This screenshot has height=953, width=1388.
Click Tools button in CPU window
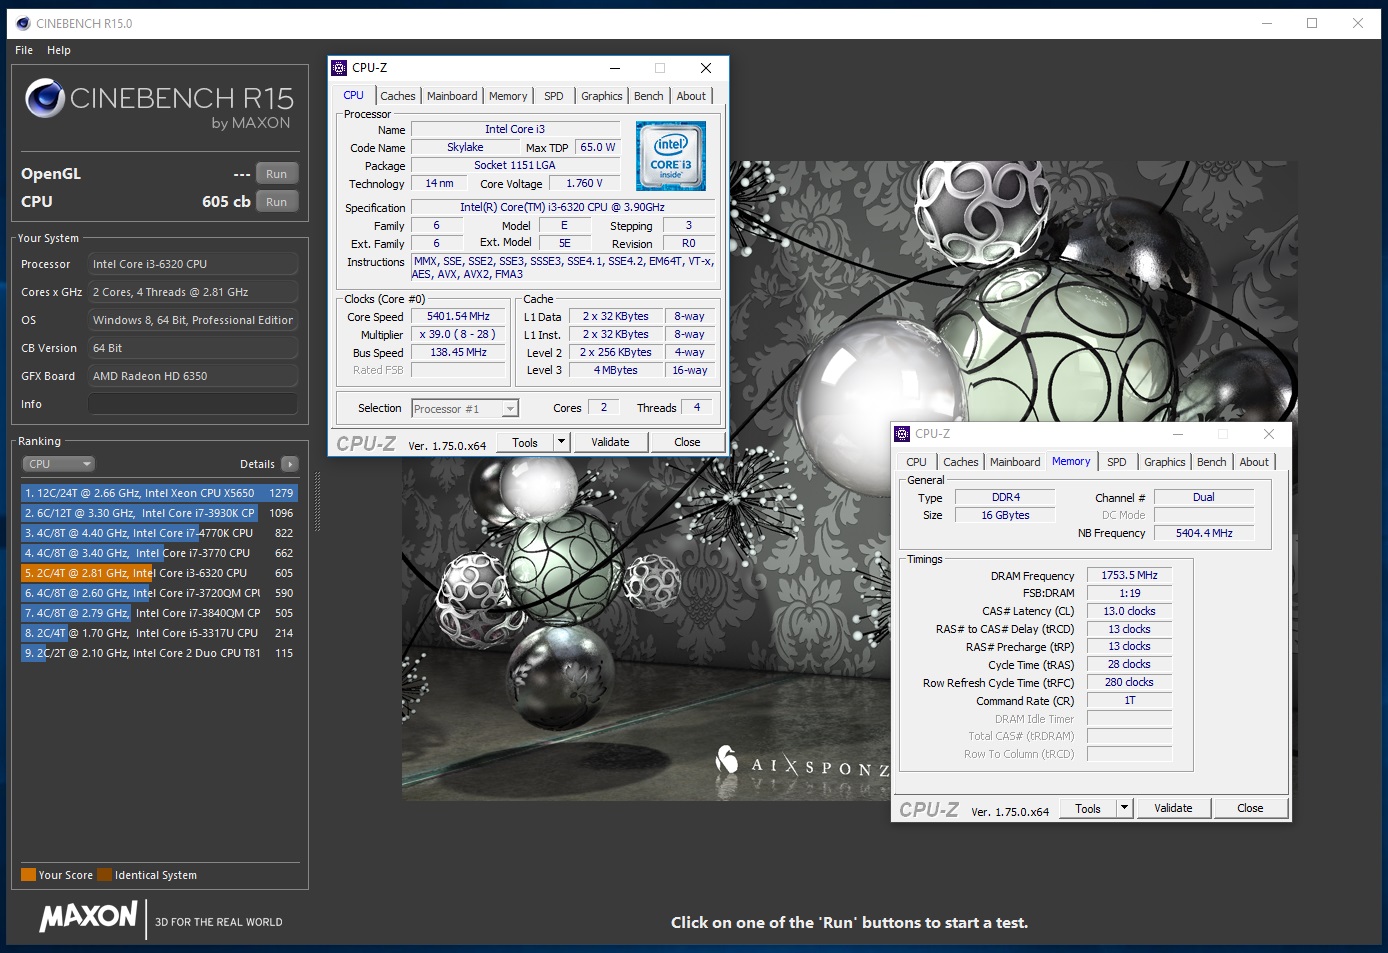[x=525, y=442]
